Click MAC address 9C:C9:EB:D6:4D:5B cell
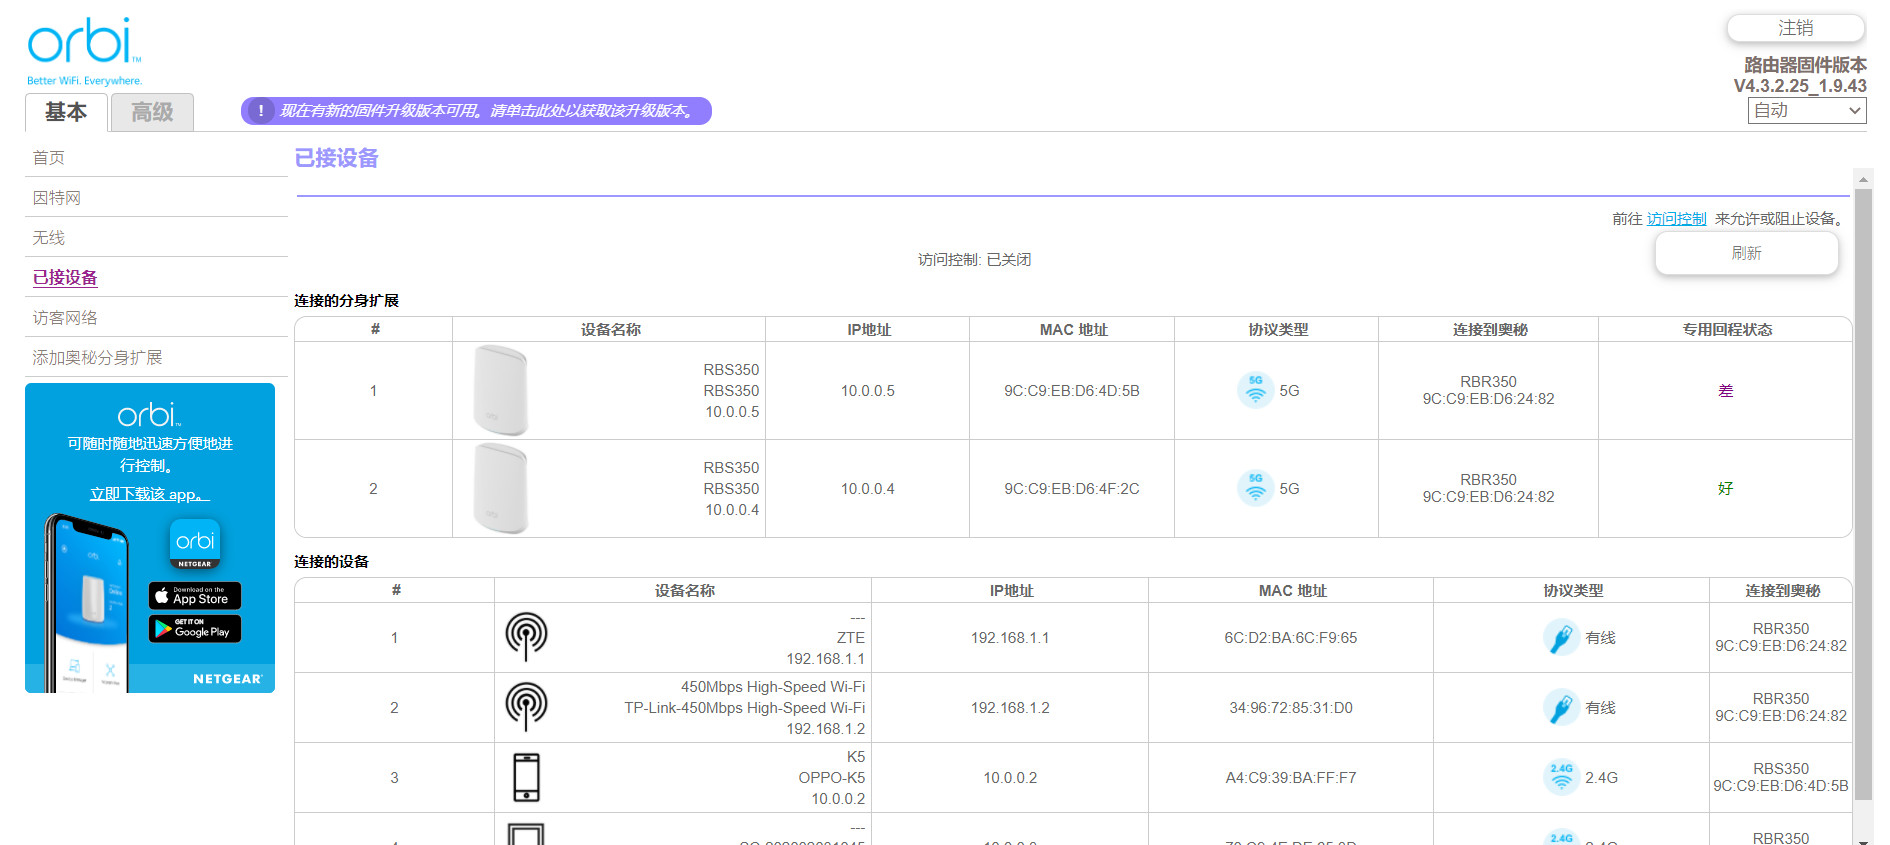 pos(1072,391)
